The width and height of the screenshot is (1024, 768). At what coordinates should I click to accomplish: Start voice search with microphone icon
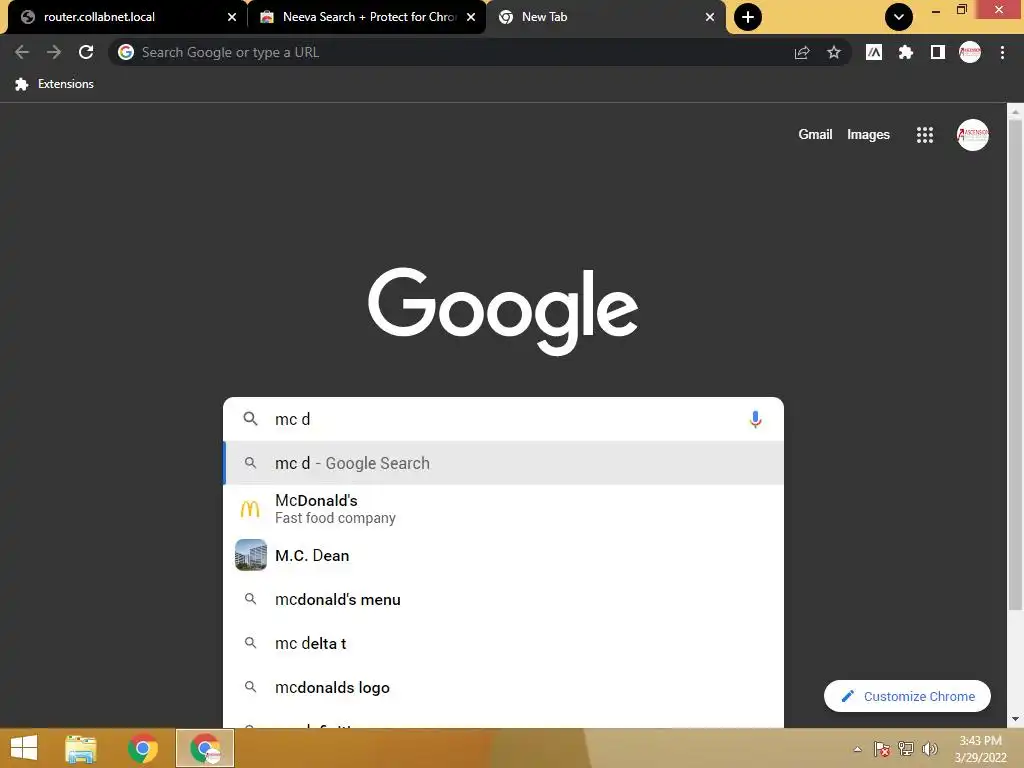756,419
